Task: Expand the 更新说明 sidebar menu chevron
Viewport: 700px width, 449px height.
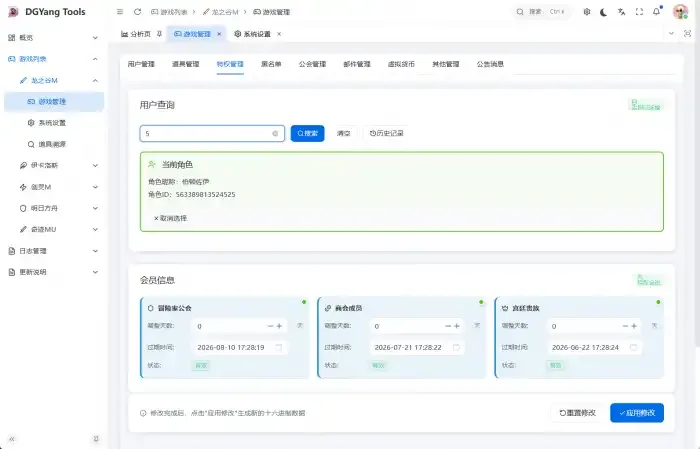Action: pos(95,272)
